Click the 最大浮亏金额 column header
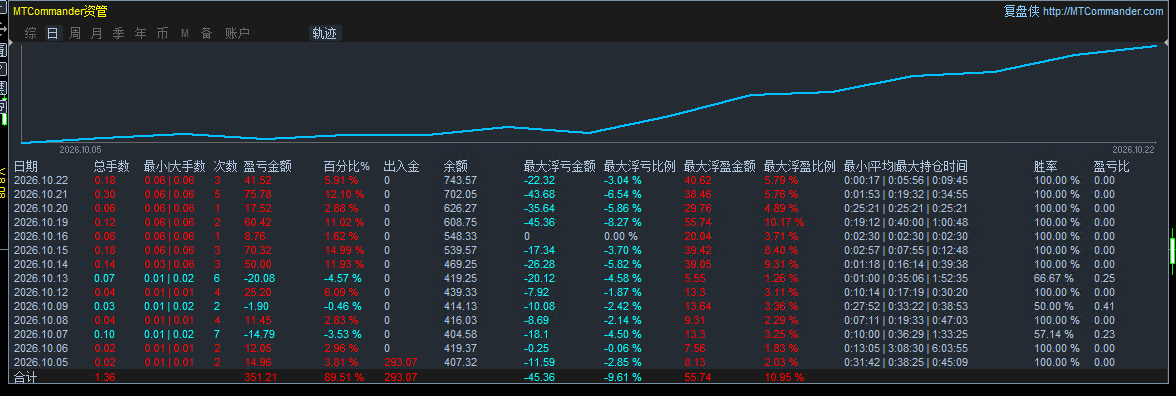 560,166
